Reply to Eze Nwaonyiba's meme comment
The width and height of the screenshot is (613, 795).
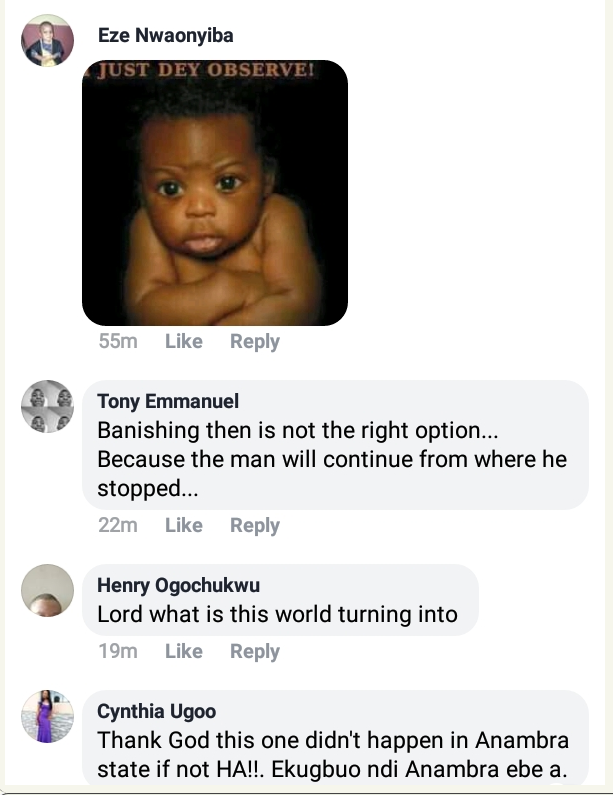pos(255,342)
